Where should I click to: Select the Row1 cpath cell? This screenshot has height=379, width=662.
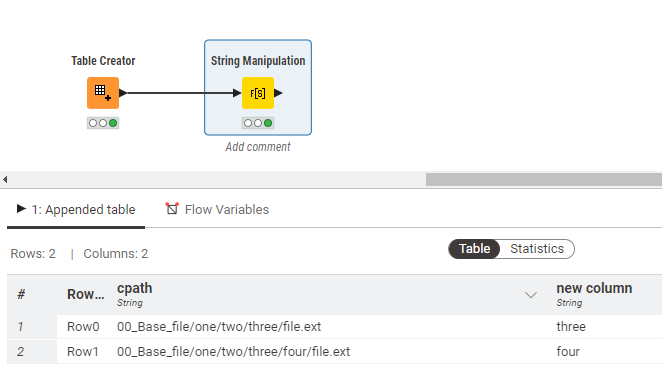(x=233, y=352)
